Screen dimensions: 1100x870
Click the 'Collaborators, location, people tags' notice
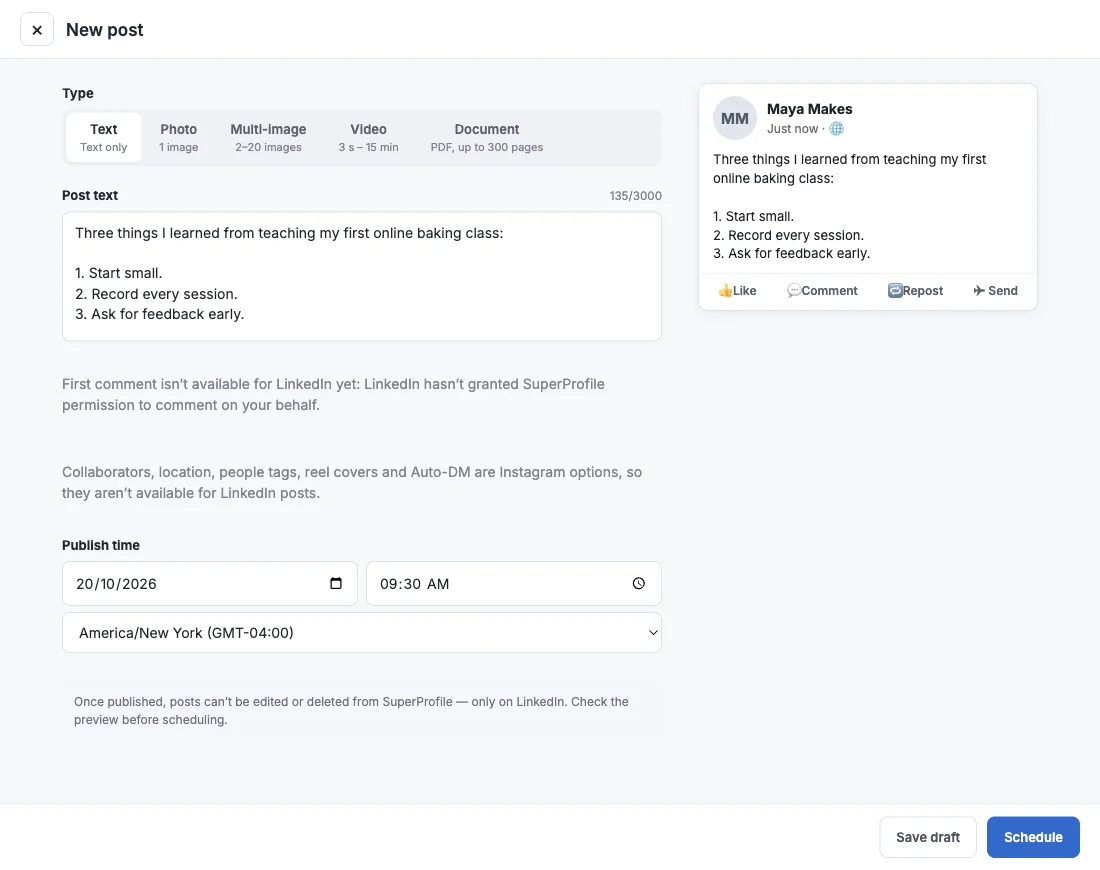point(351,482)
